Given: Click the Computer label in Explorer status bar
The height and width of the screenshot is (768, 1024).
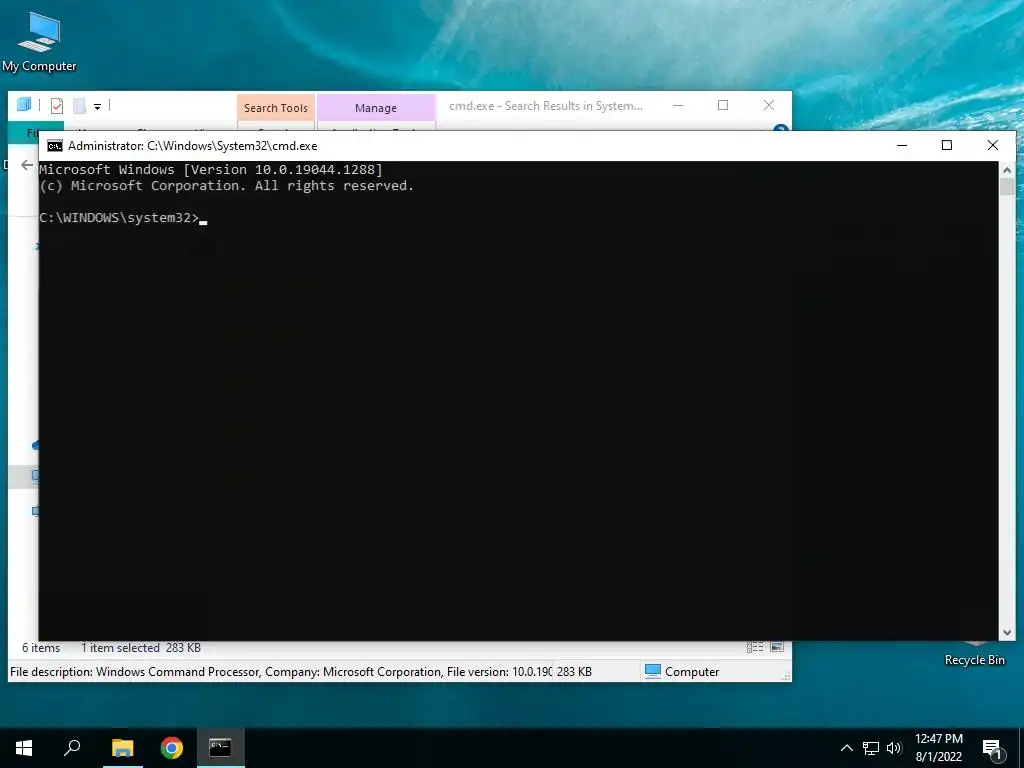Looking at the screenshot, I should 692,671.
